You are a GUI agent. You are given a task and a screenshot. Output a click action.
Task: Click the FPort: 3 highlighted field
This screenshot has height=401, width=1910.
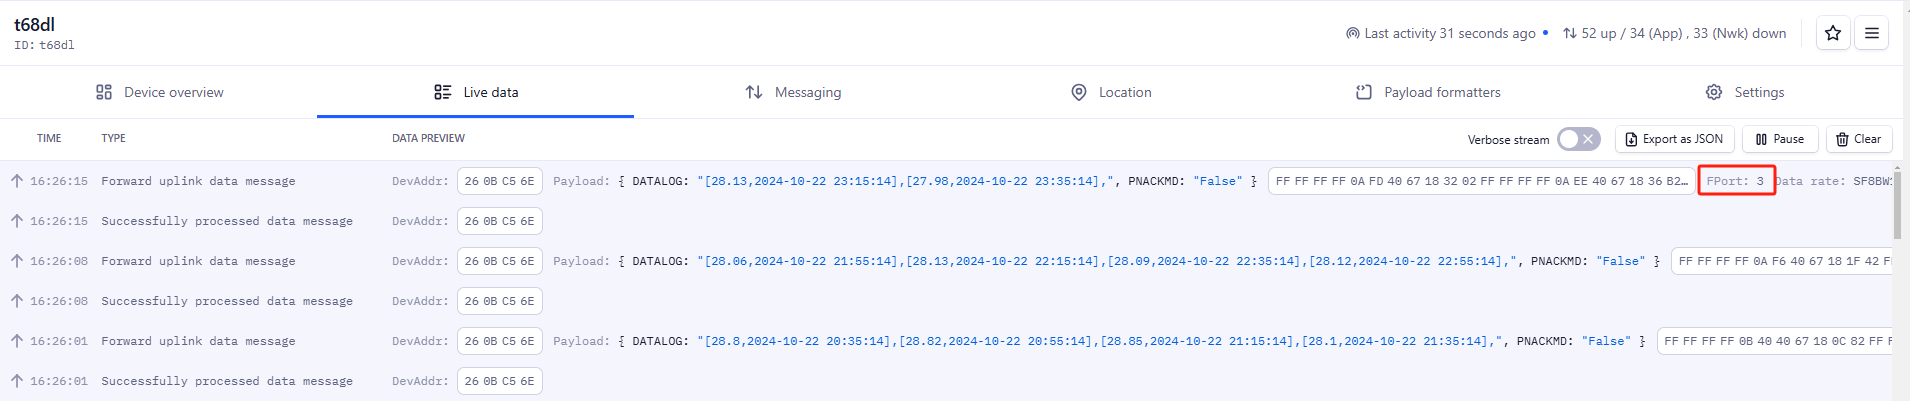(1736, 181)
